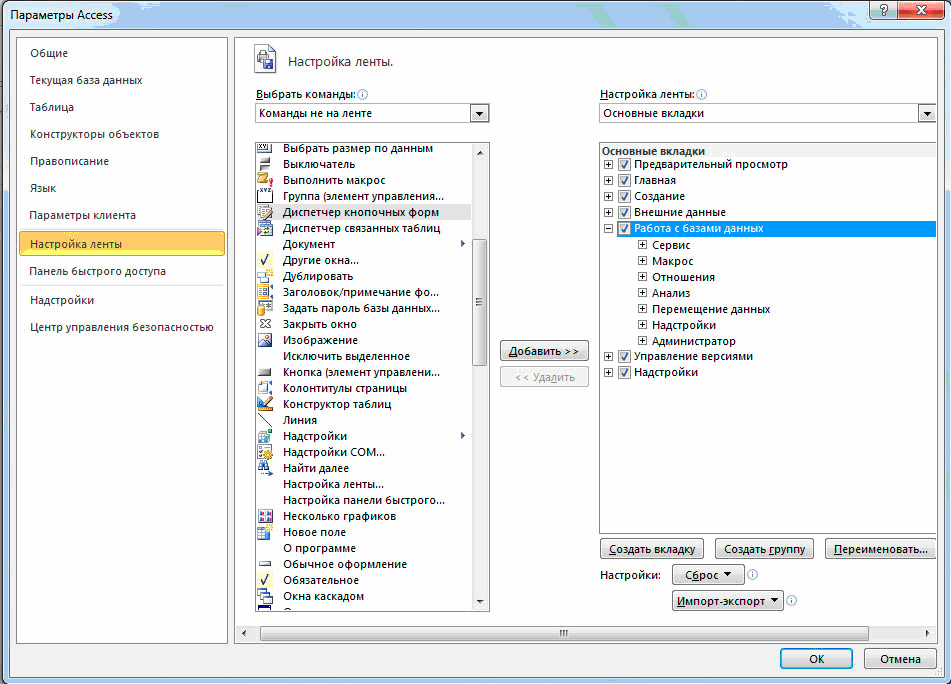951x684 pixels.
Task: Click the Колонтитулы страницы icon
Action: click(264, 387)
